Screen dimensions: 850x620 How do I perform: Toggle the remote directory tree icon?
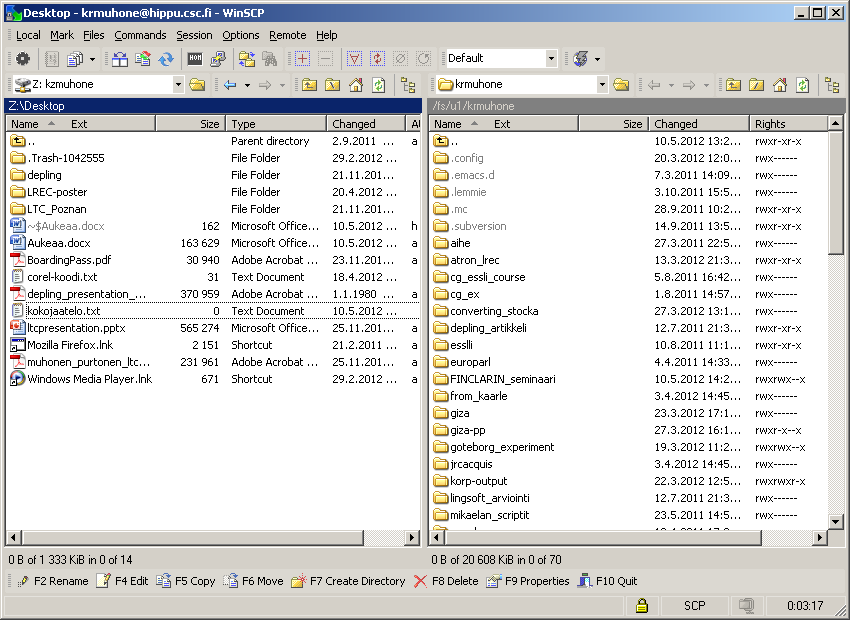point(832,85)
